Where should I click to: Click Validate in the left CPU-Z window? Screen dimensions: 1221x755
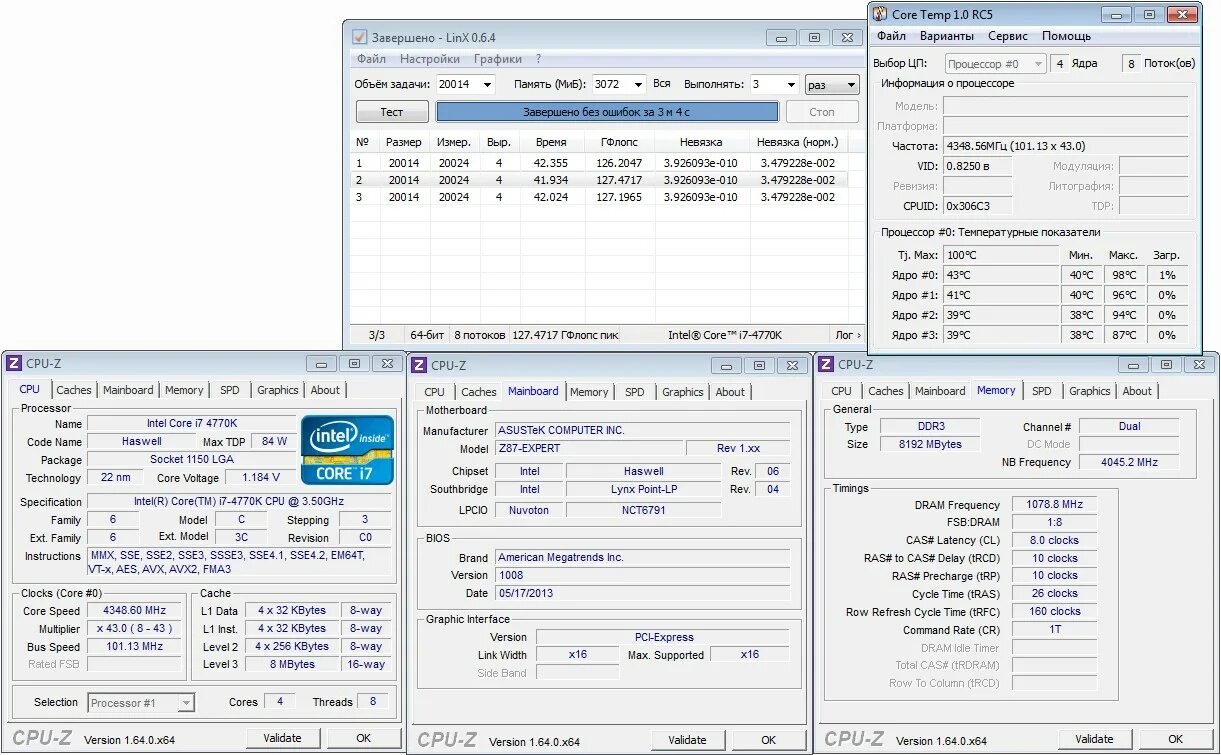pyautogui.click(x=282, y=738)
